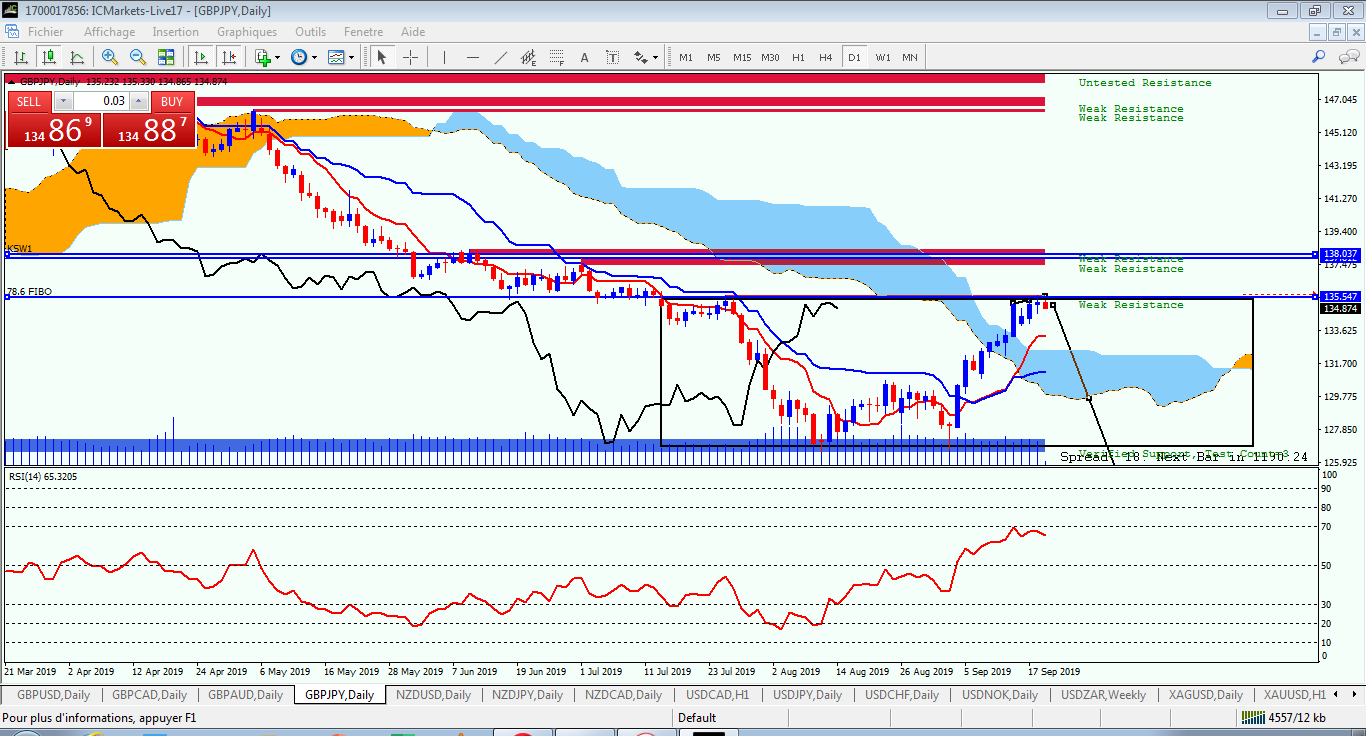Image resolution: width=1366 pixels, height=736 pixels.
Task: Select the text tool
Action: (x=585, y=57)
